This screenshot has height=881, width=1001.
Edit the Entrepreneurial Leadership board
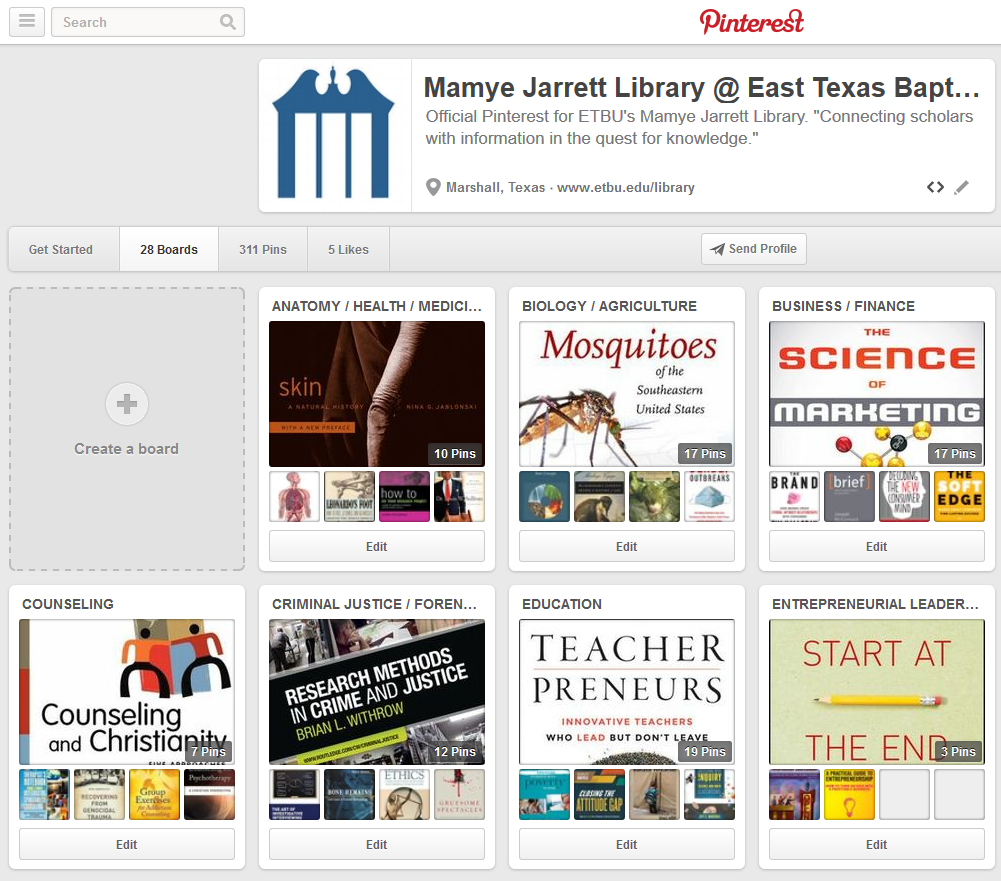point(877,845)
